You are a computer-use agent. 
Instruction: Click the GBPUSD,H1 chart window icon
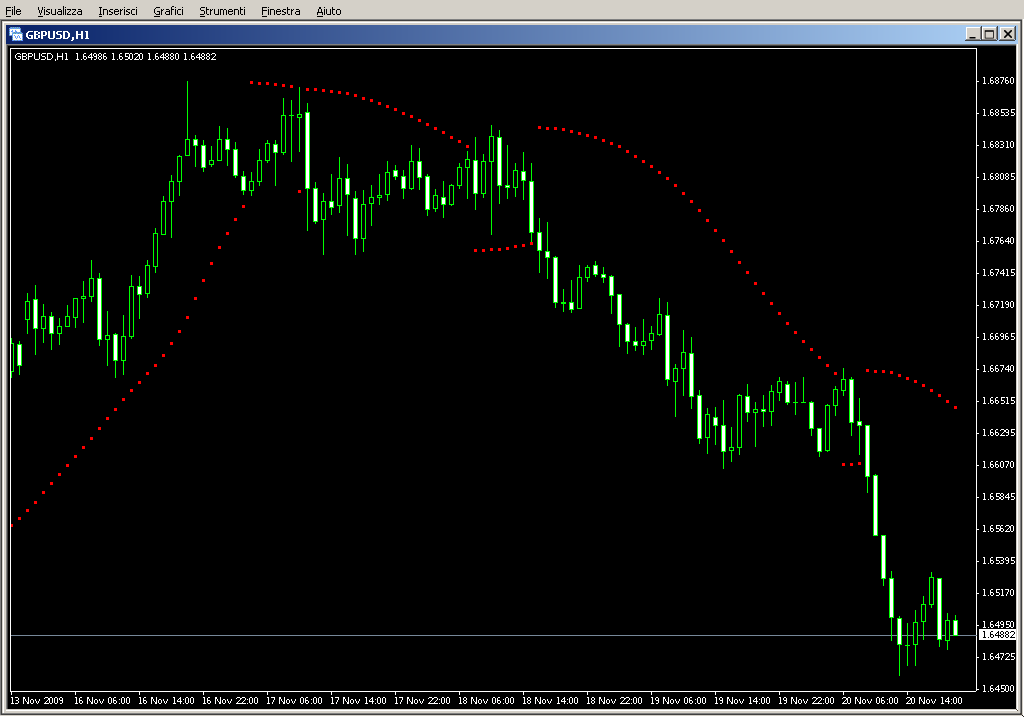pos(16,35)
